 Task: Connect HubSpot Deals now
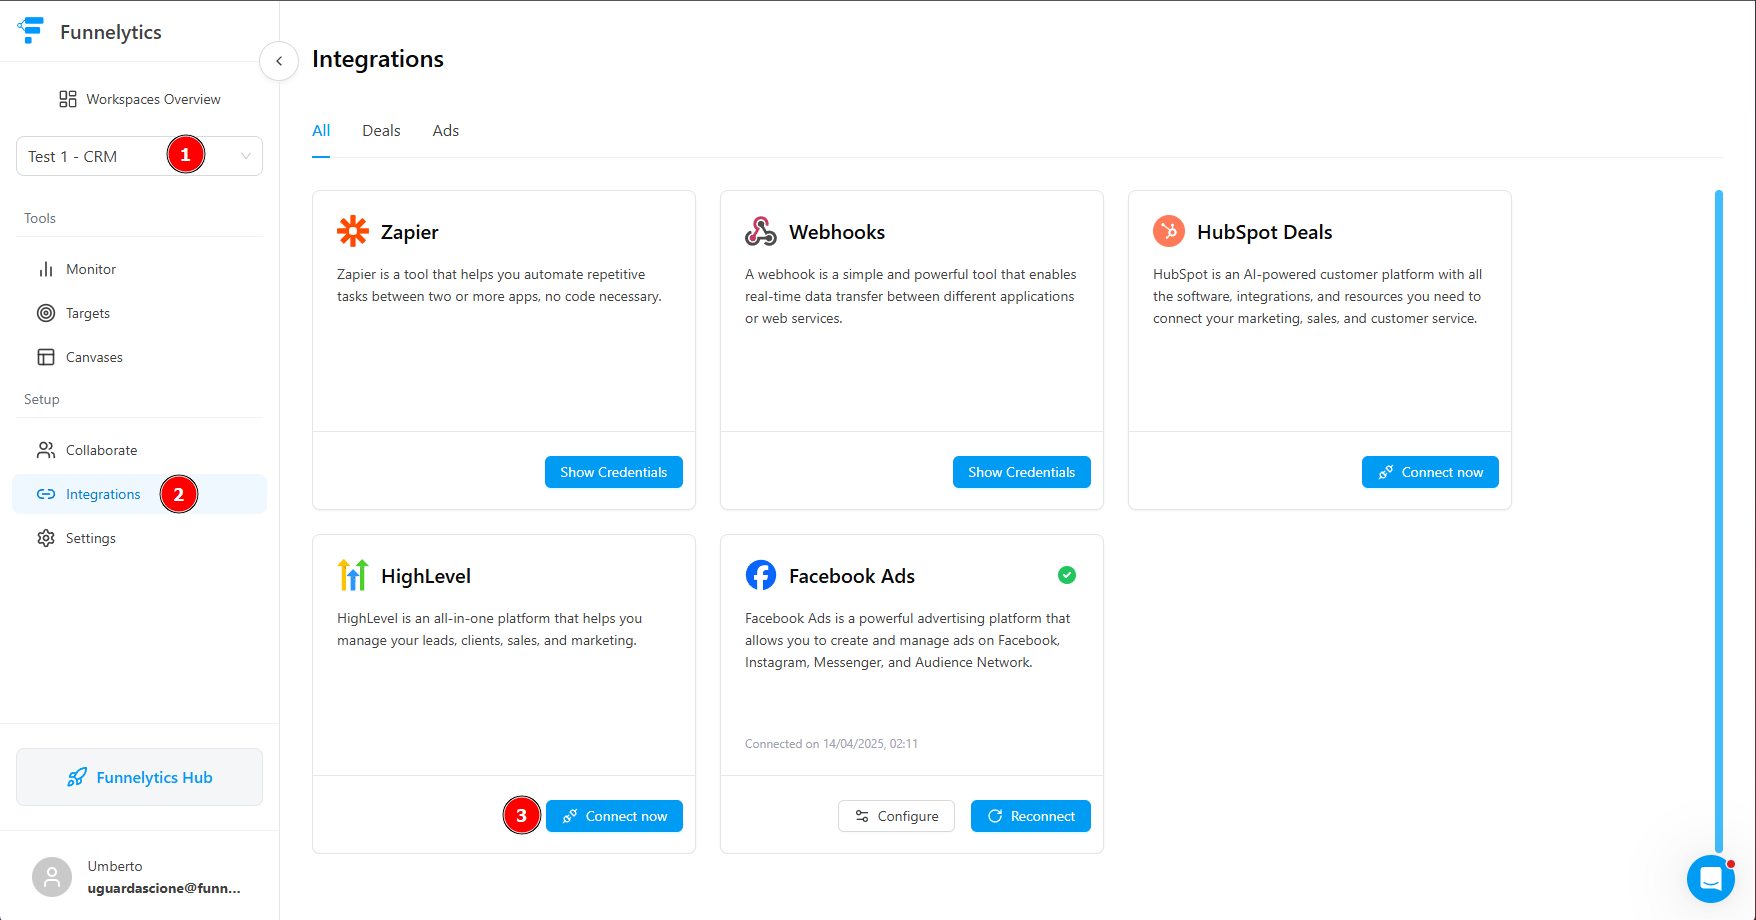pyautogui.click(x=1430, y=472)
